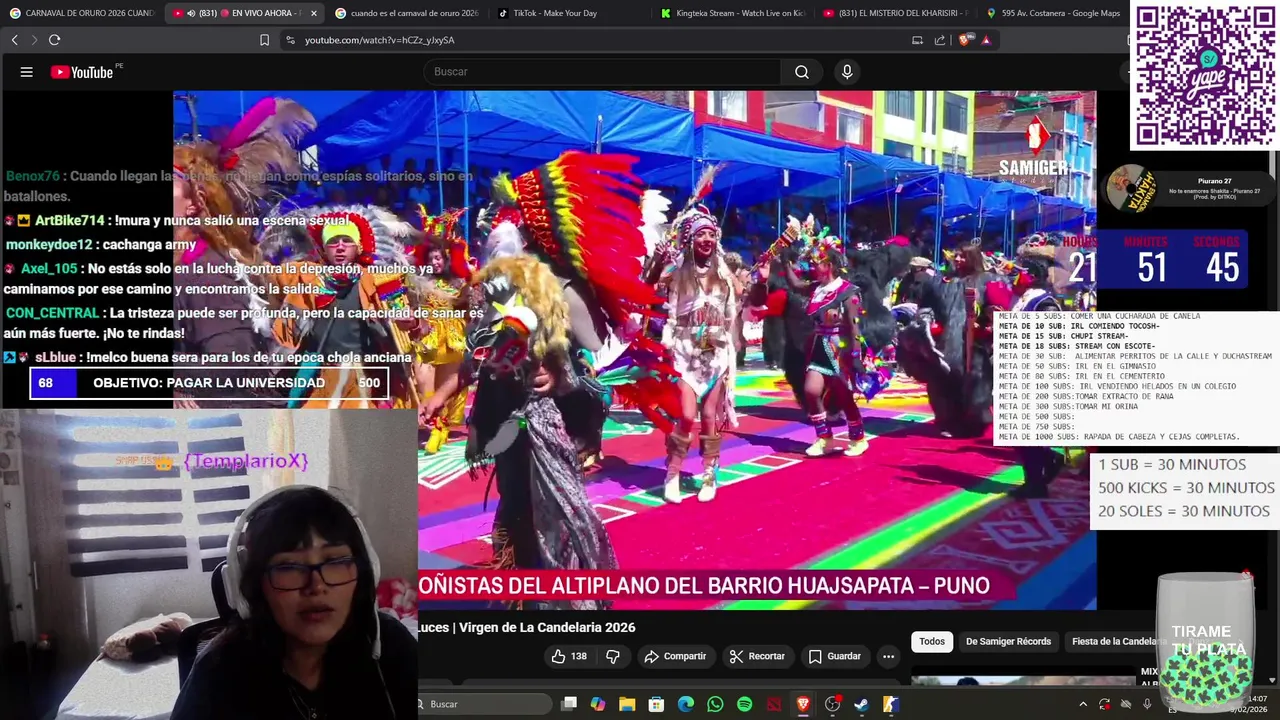Click the live carnival video player
This screenshot has width=1280, height=720.
click(x=635, y=350)
